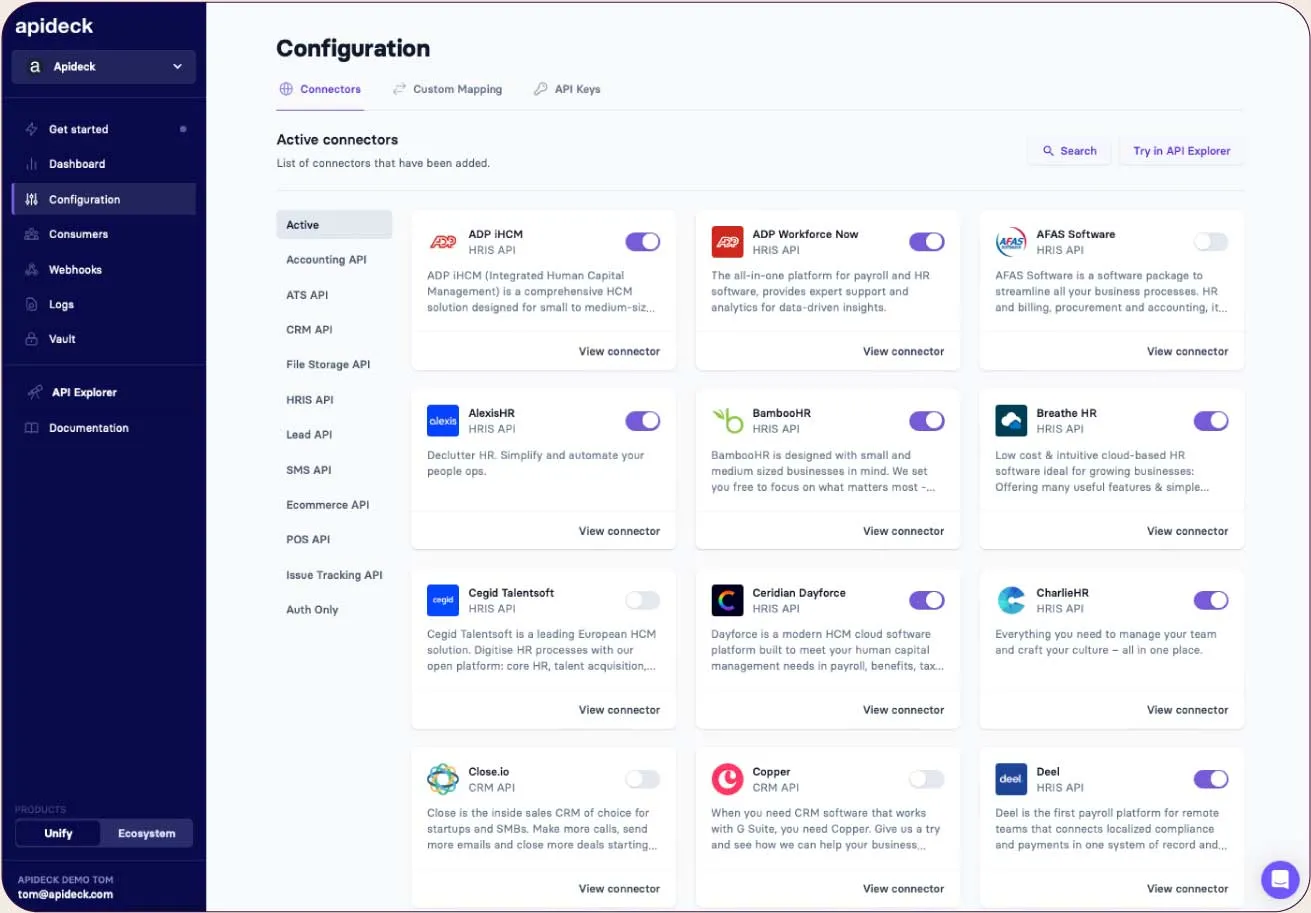Screen dimensions: 1311x913
Task: Select the ATS API category
Action: (307, 295)
